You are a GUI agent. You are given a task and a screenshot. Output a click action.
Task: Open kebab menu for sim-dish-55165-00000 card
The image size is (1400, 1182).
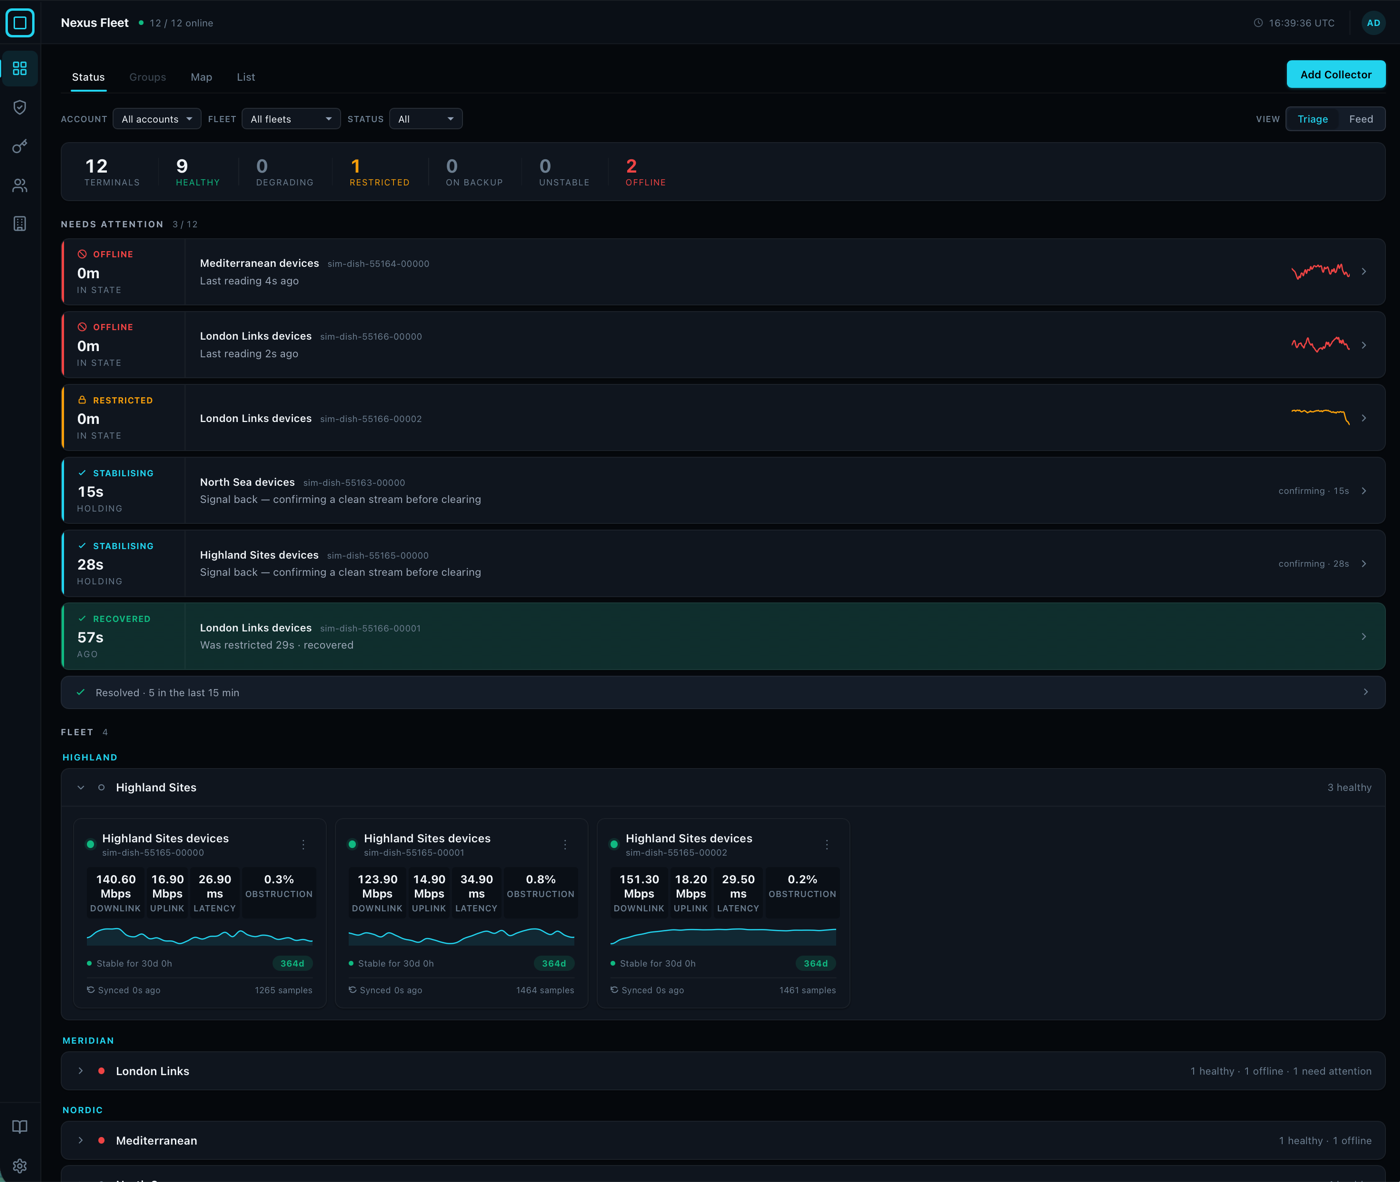coord(304,845)
